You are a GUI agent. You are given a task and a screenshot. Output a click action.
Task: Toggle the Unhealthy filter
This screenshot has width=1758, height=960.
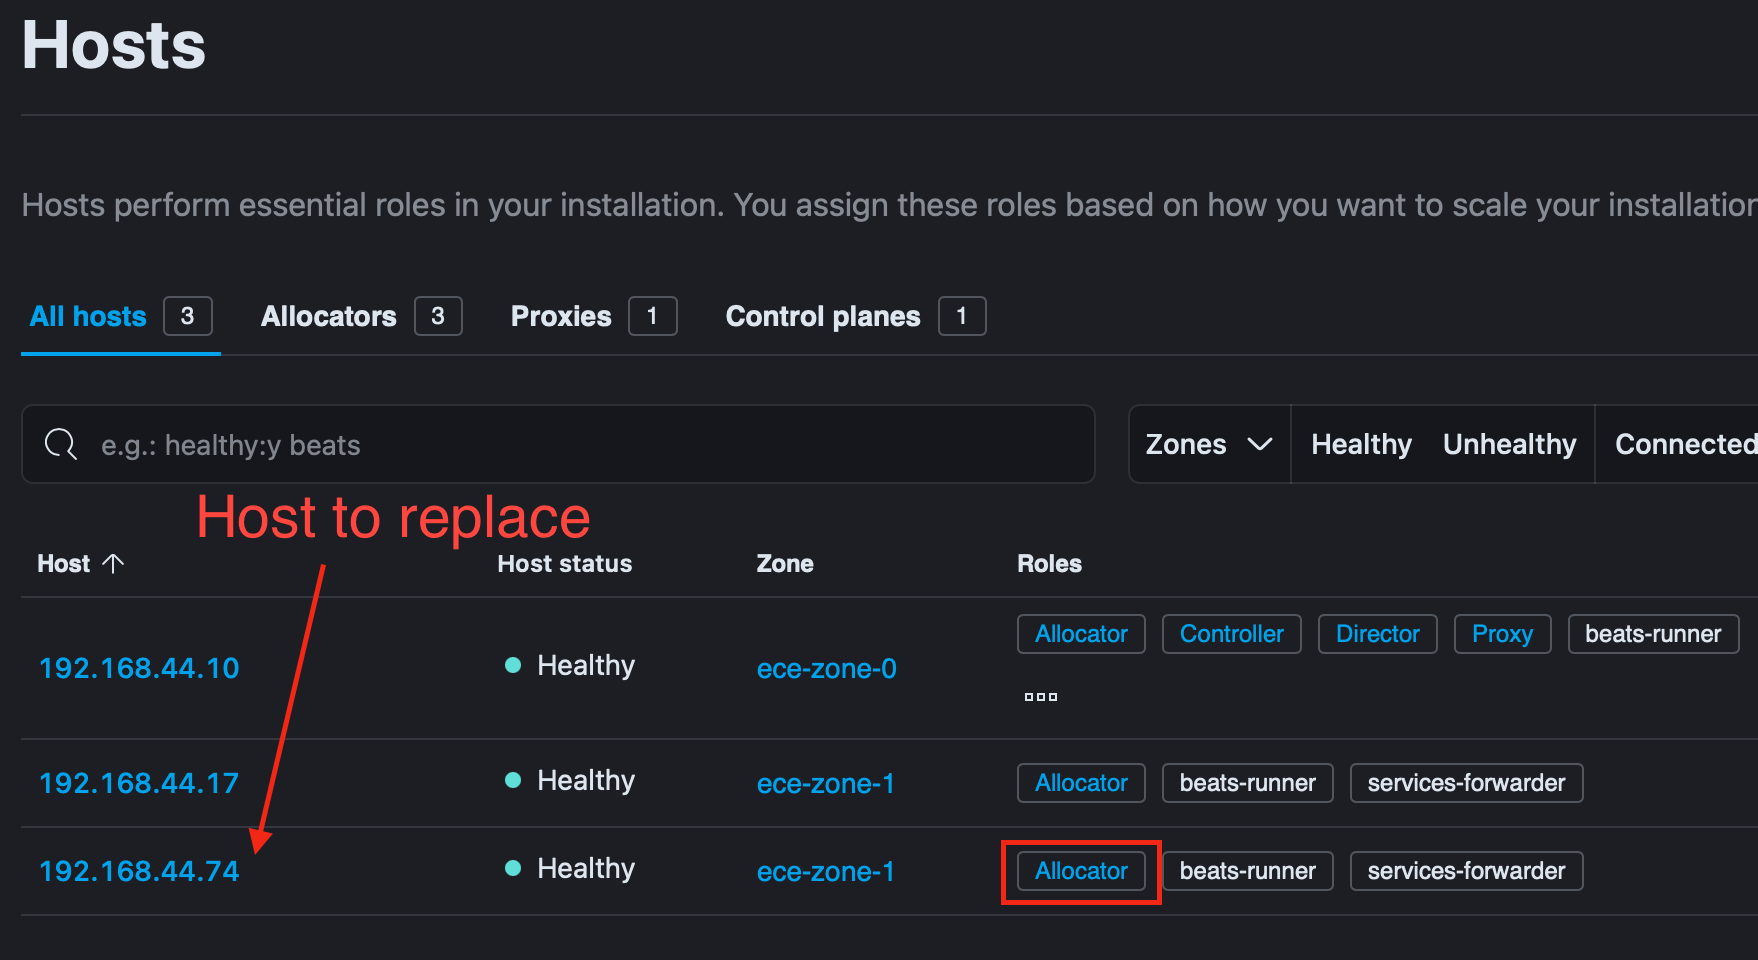[1509, 444]
